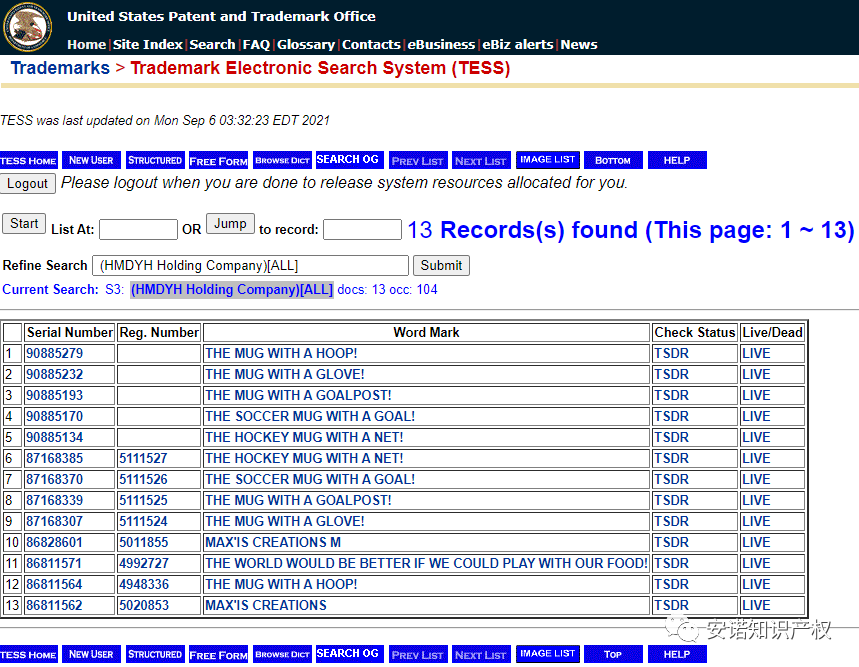Open THE SOCCER MUG WITH A GOAL! row 4
The height and width of the screenshot is (667, 859).
310,416
